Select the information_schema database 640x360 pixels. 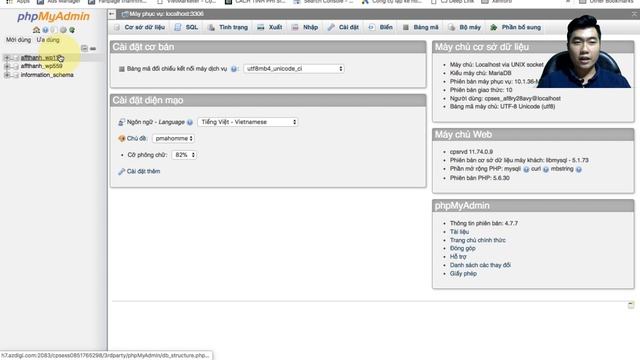point(47,75)
